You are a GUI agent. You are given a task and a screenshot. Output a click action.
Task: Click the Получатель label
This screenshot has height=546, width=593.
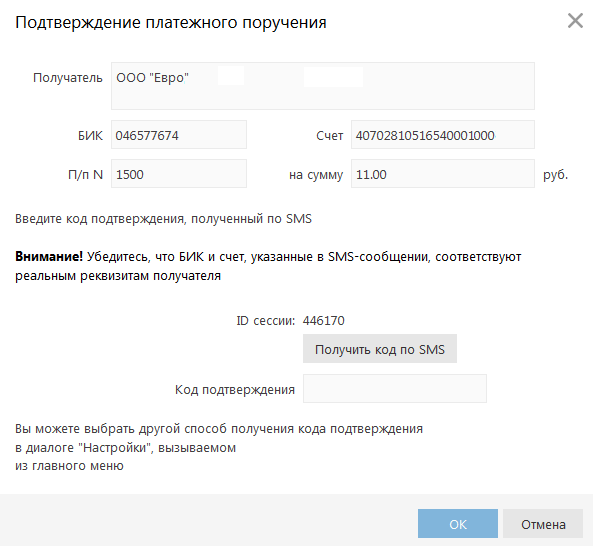pos(68,78)
